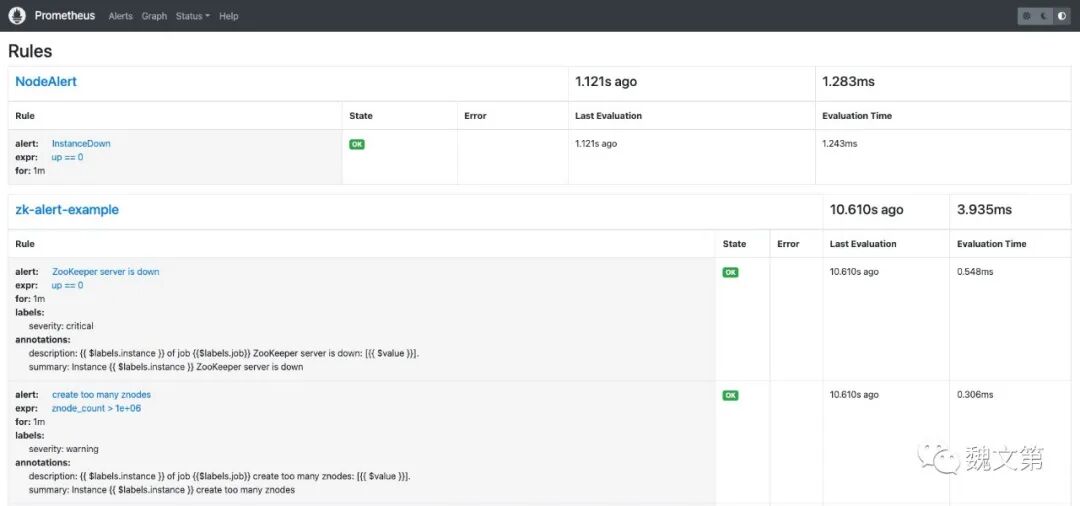Click InstanceDown last evaluation 1.121s ago cell

(596, 144)
